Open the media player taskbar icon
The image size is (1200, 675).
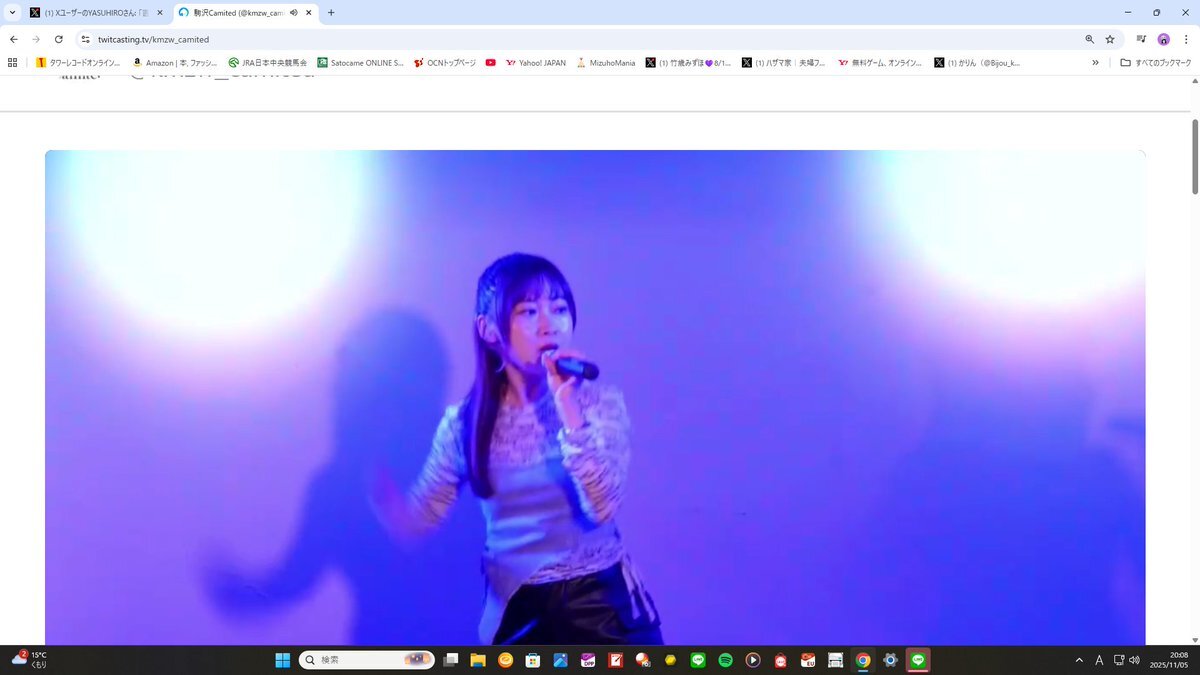[x=753, y=660]
